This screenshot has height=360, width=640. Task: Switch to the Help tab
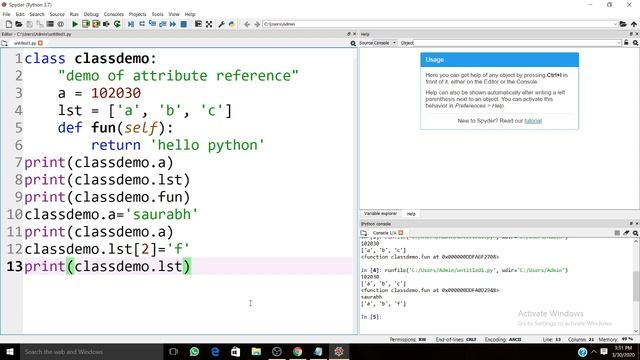[x=411, y=214]
